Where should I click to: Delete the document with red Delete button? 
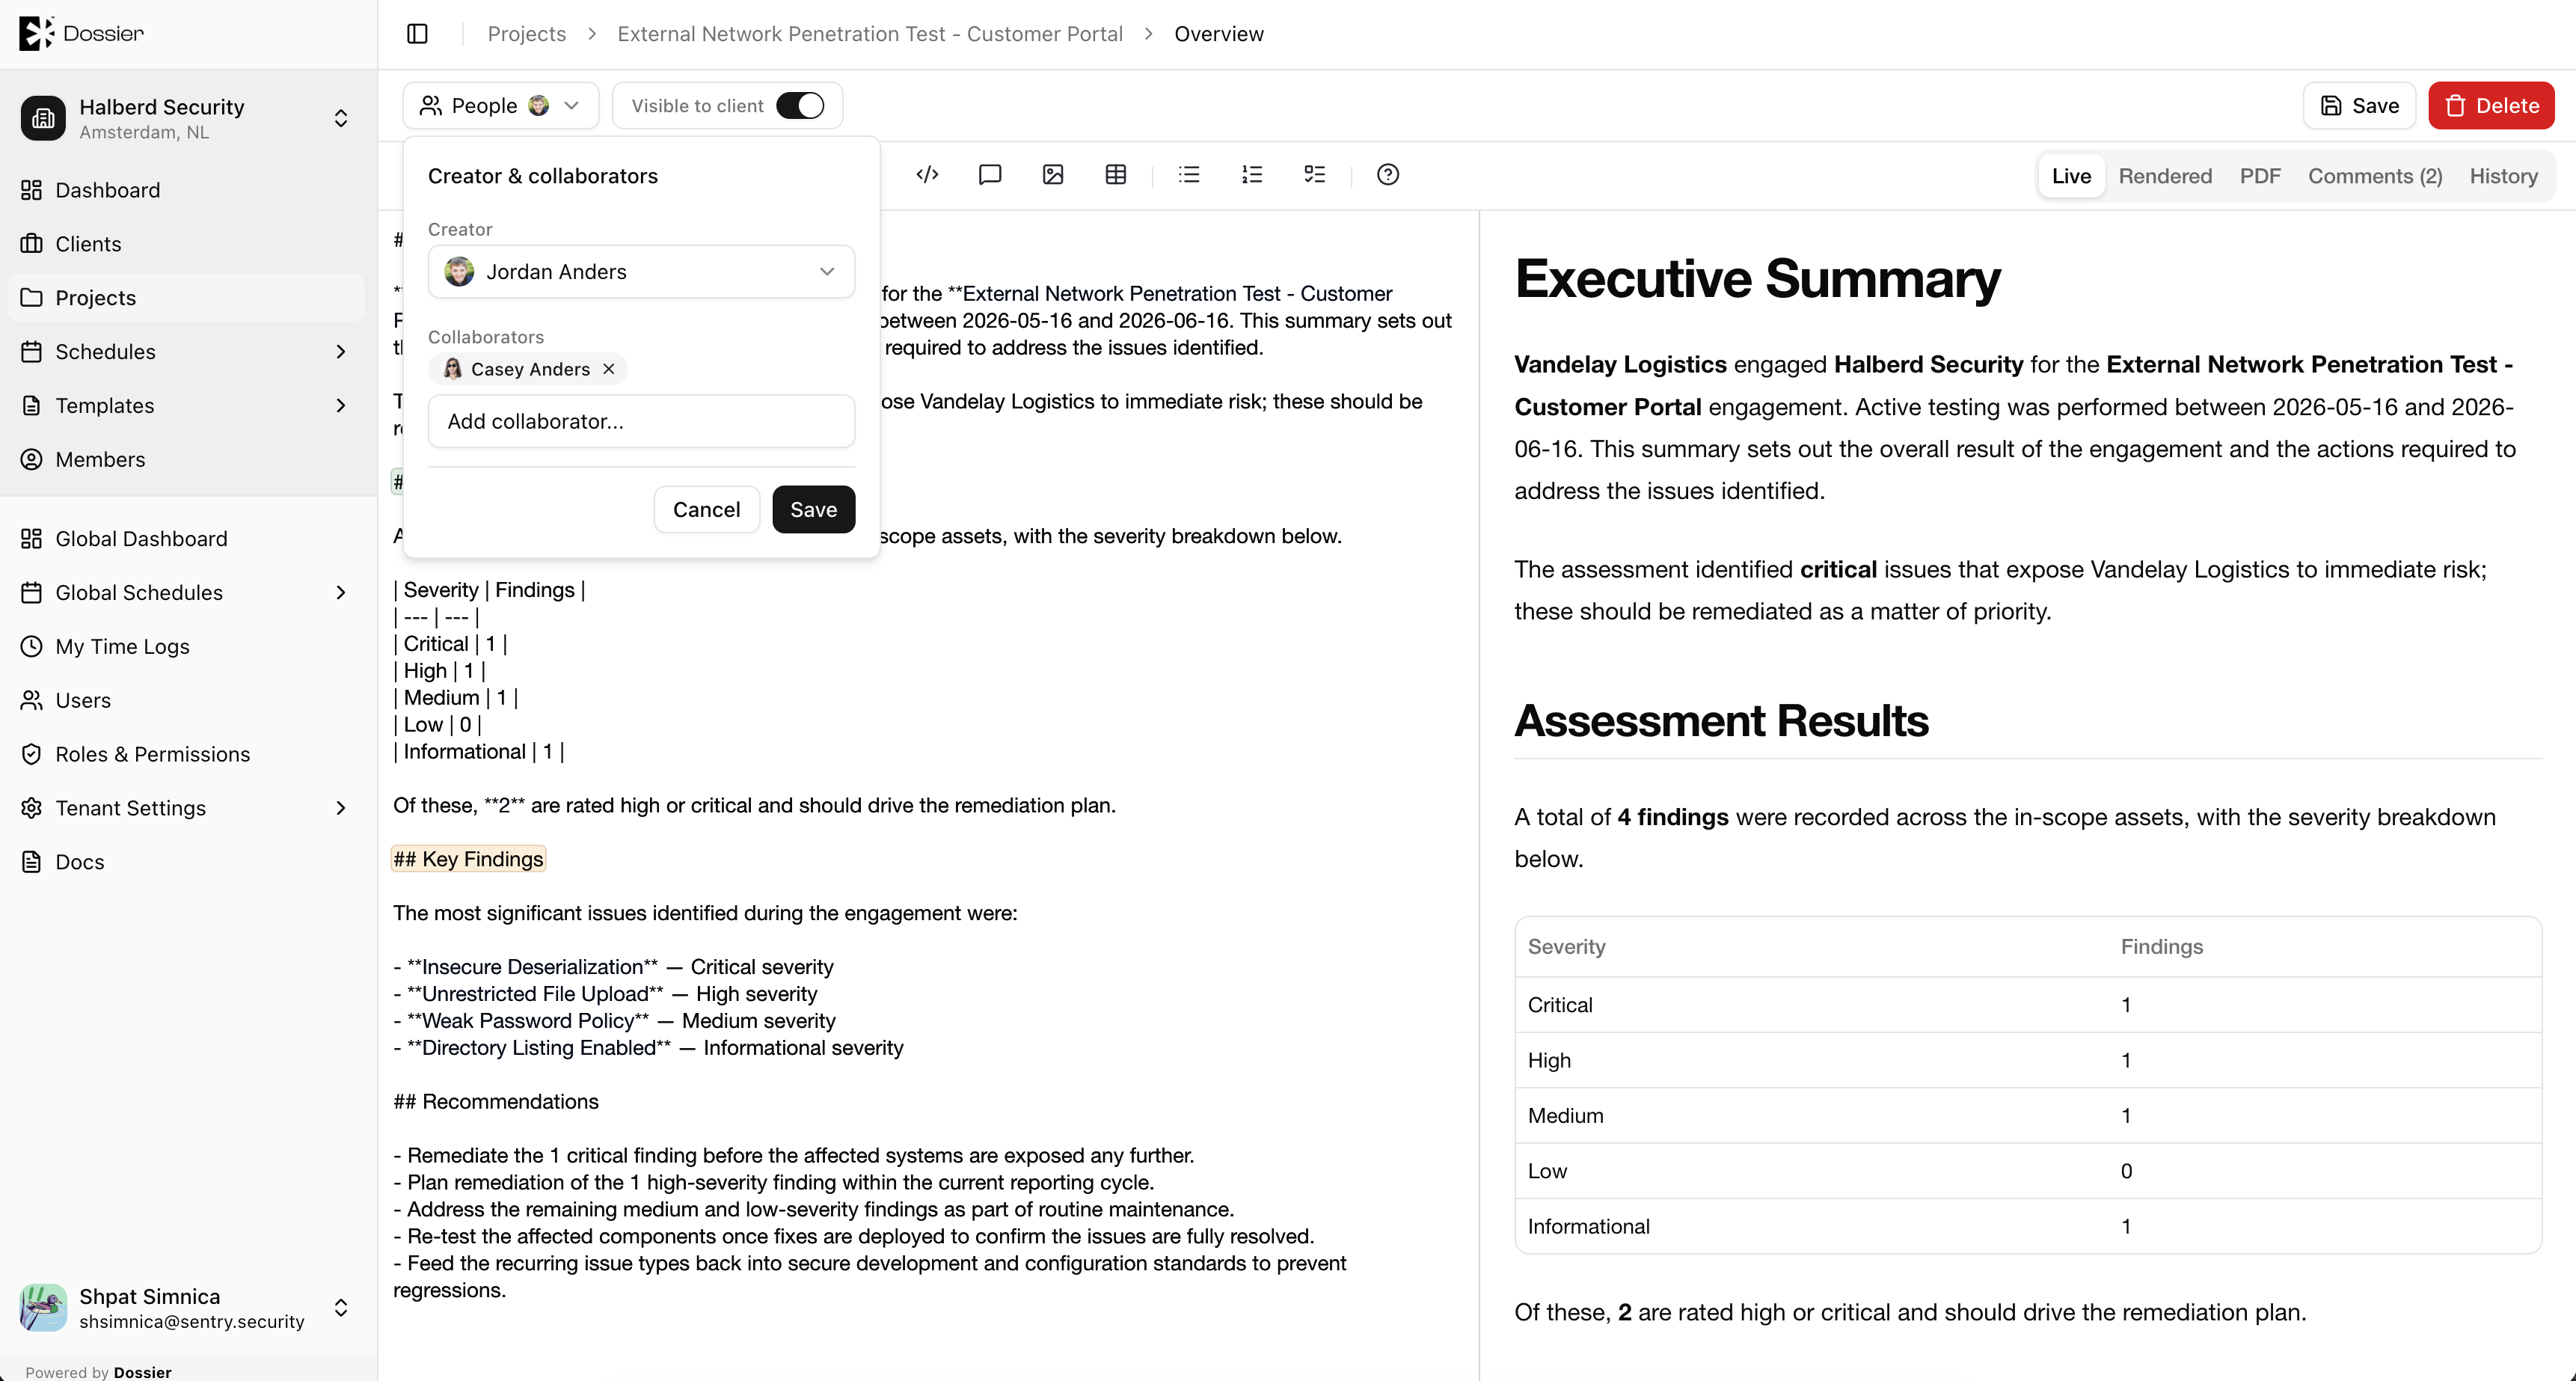[2491, 106]
